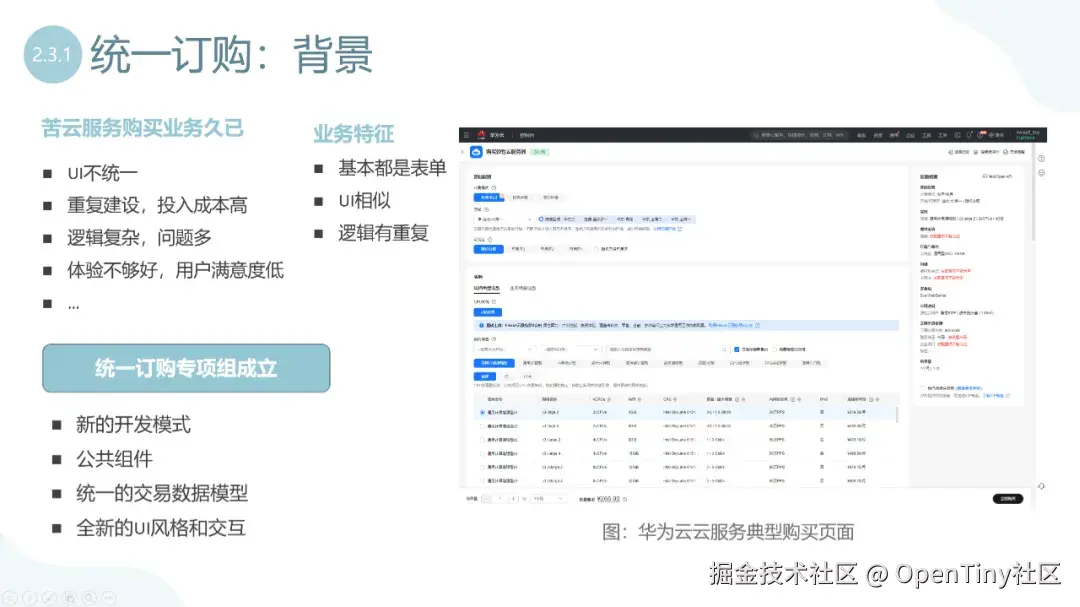Open the search icon in the top navigation bar
1080x607 pixels.
click(758, 132)
